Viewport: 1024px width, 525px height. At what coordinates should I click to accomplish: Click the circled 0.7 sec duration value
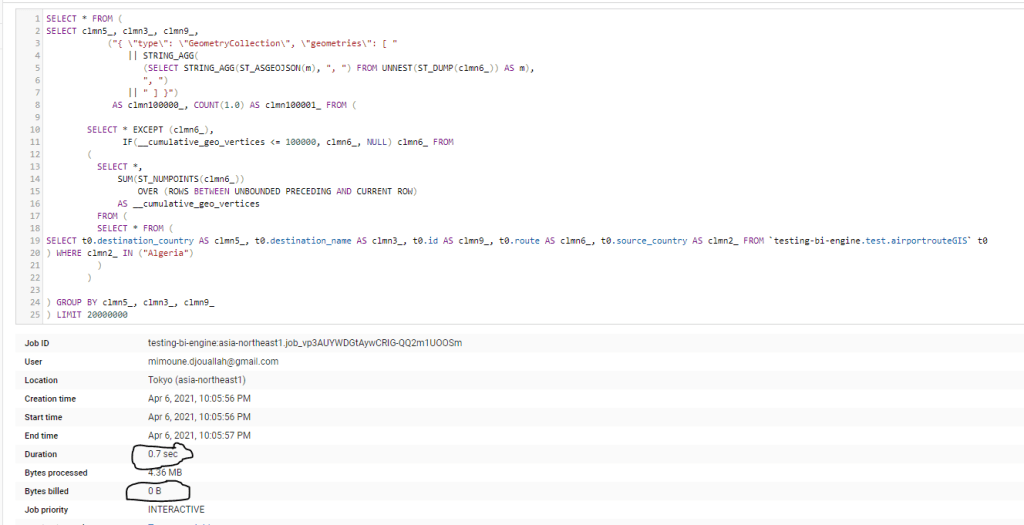coord(163,454)
